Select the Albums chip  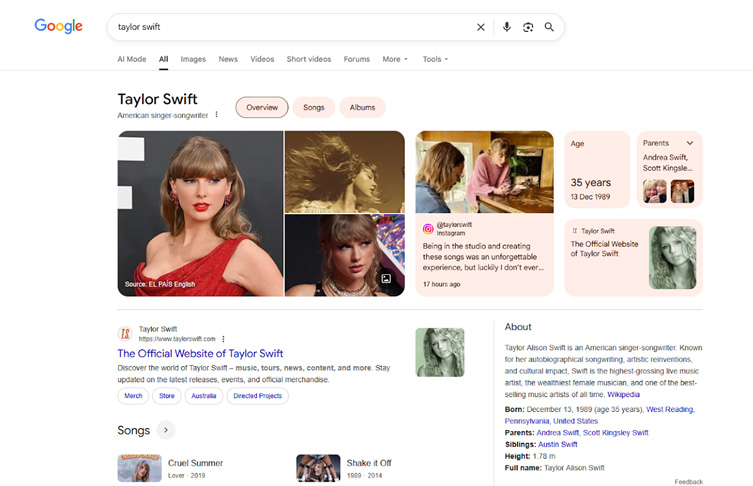(362, 107)
